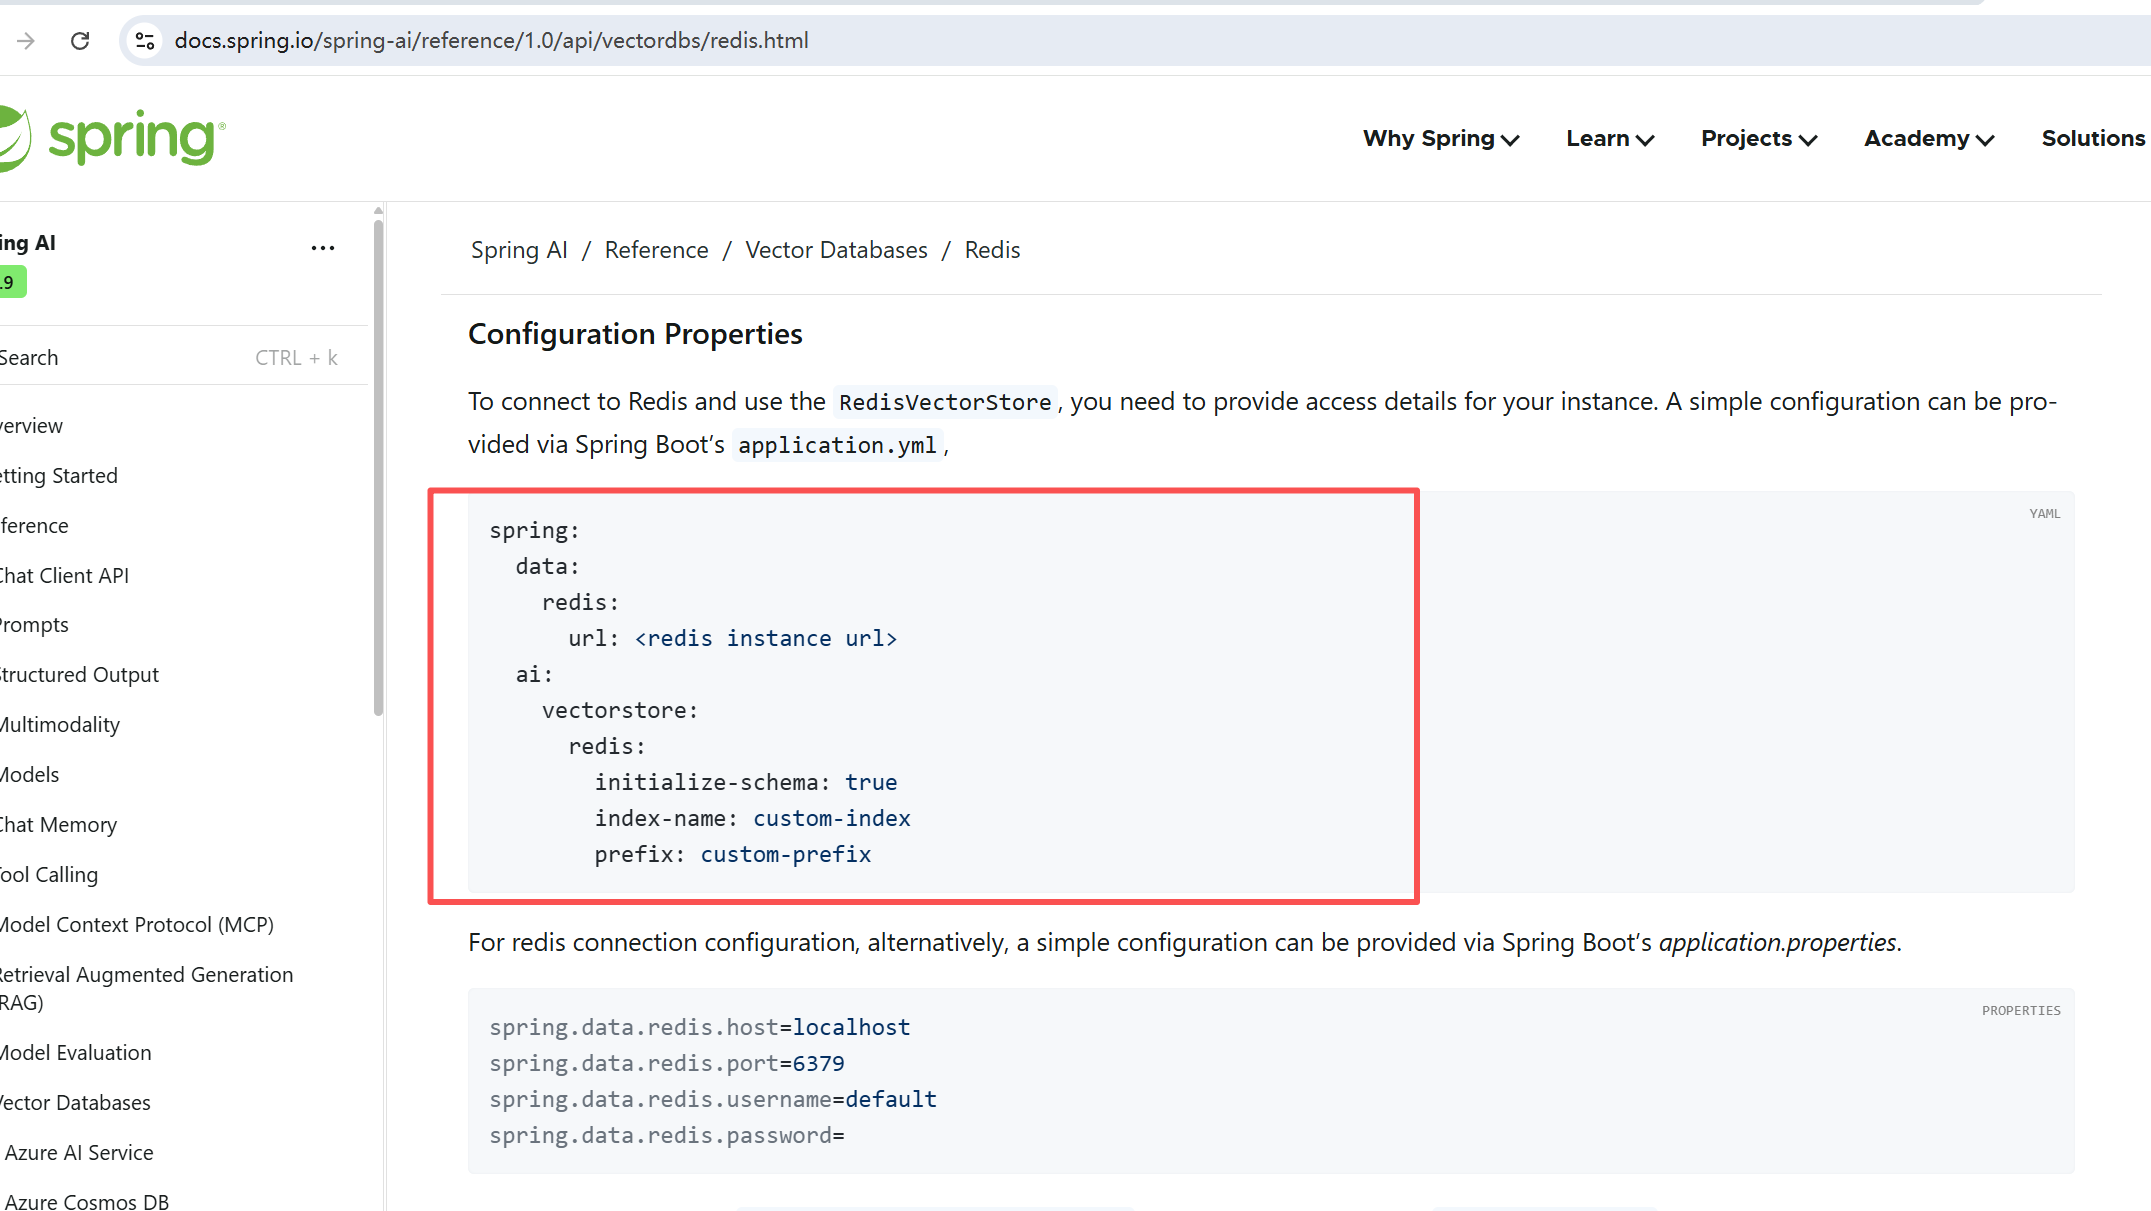Open Structured Output sidebar entry
2151x1211 pixels.
(x=80, y=675)
